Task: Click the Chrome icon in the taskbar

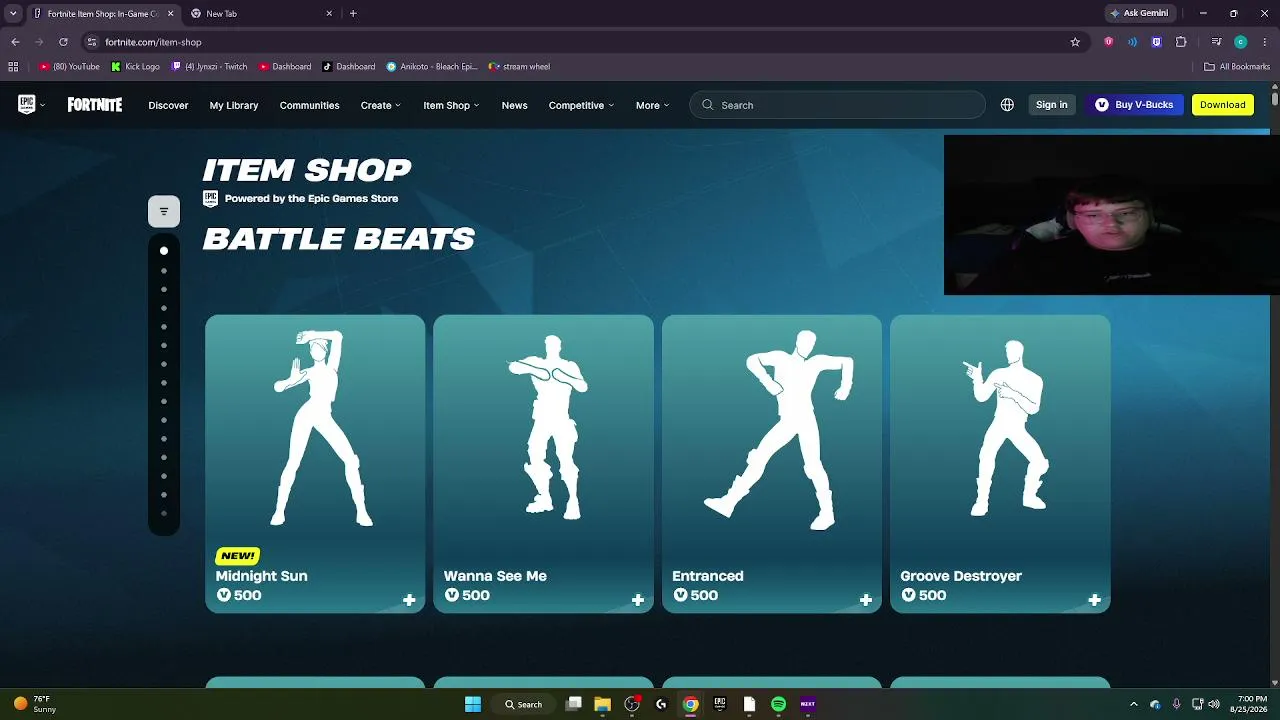Action: [x=690, y=704]
